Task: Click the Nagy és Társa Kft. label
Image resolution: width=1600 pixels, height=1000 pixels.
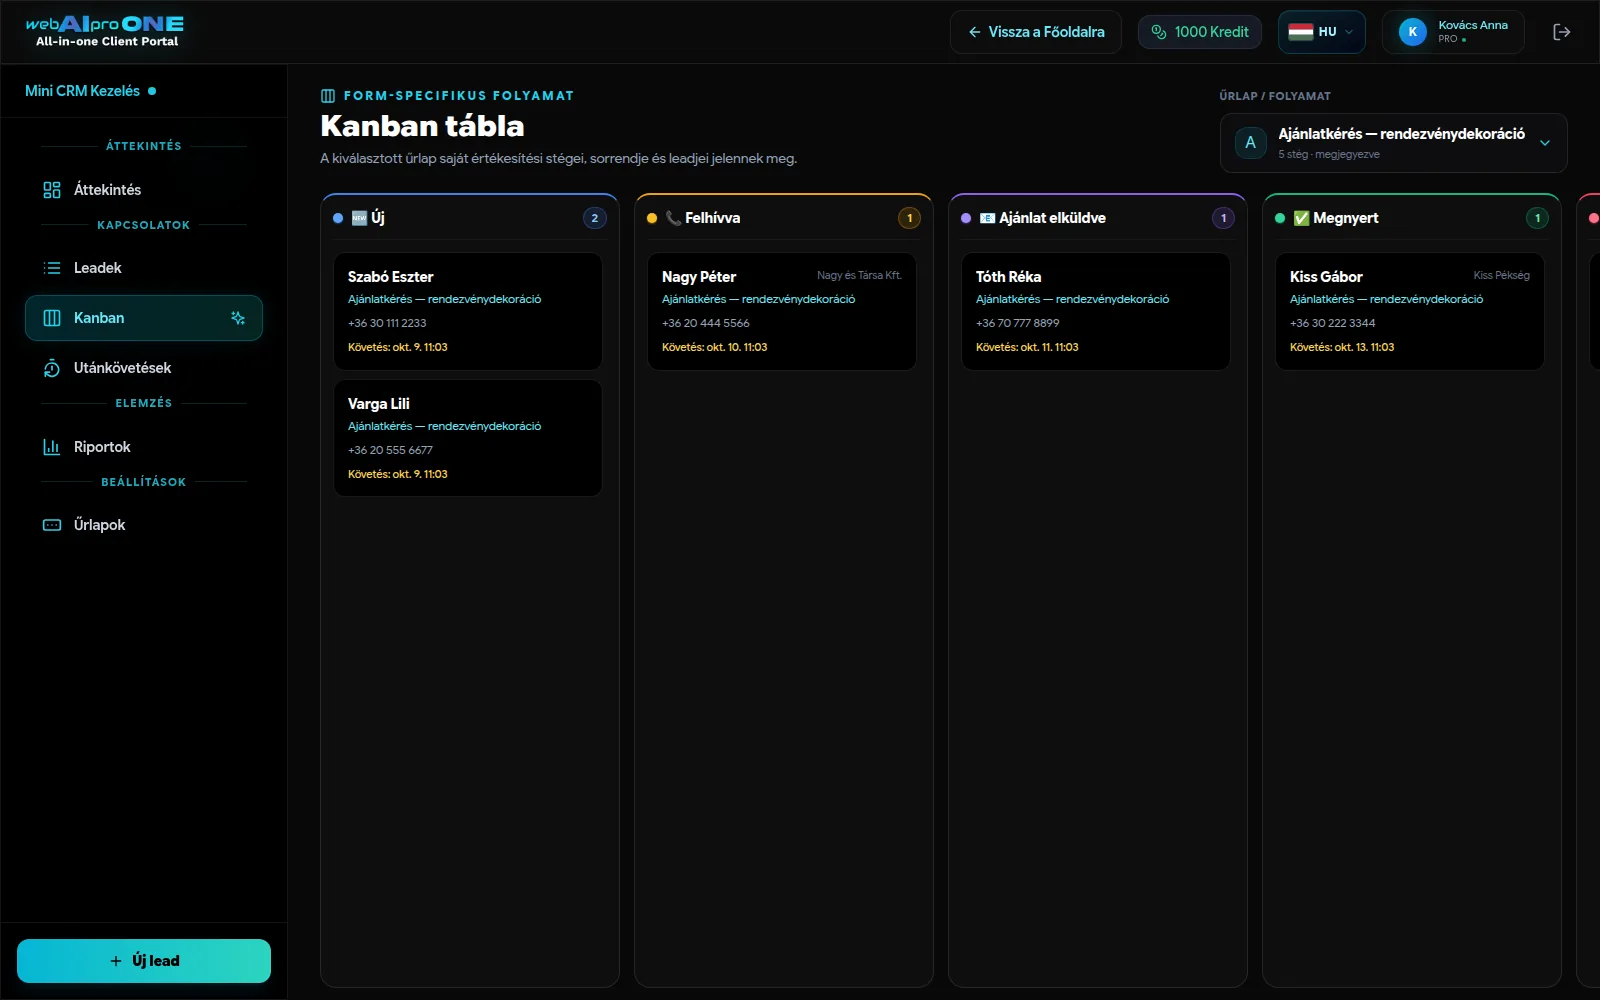Action: pyautogui.click(x=859, y=276)
